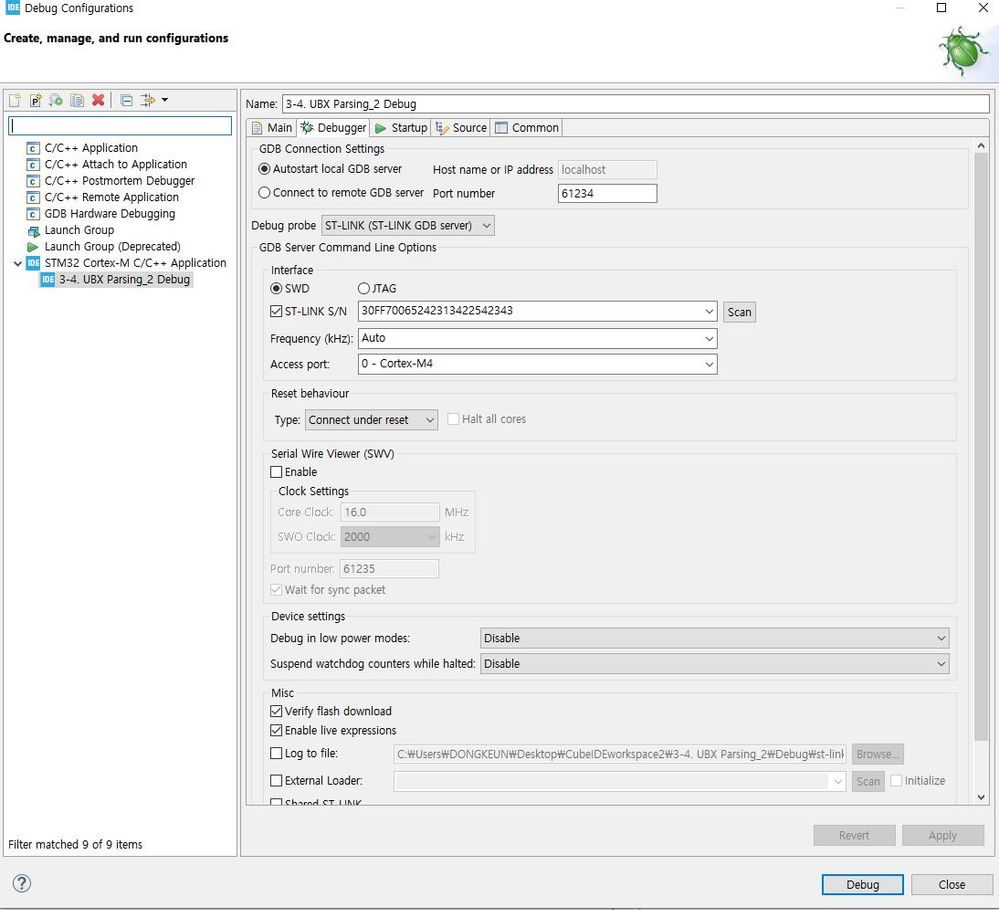The height and width of the screenshot is (910, 999).
Task: Click the New launch configuration icon
Action: tap(15, 100)
